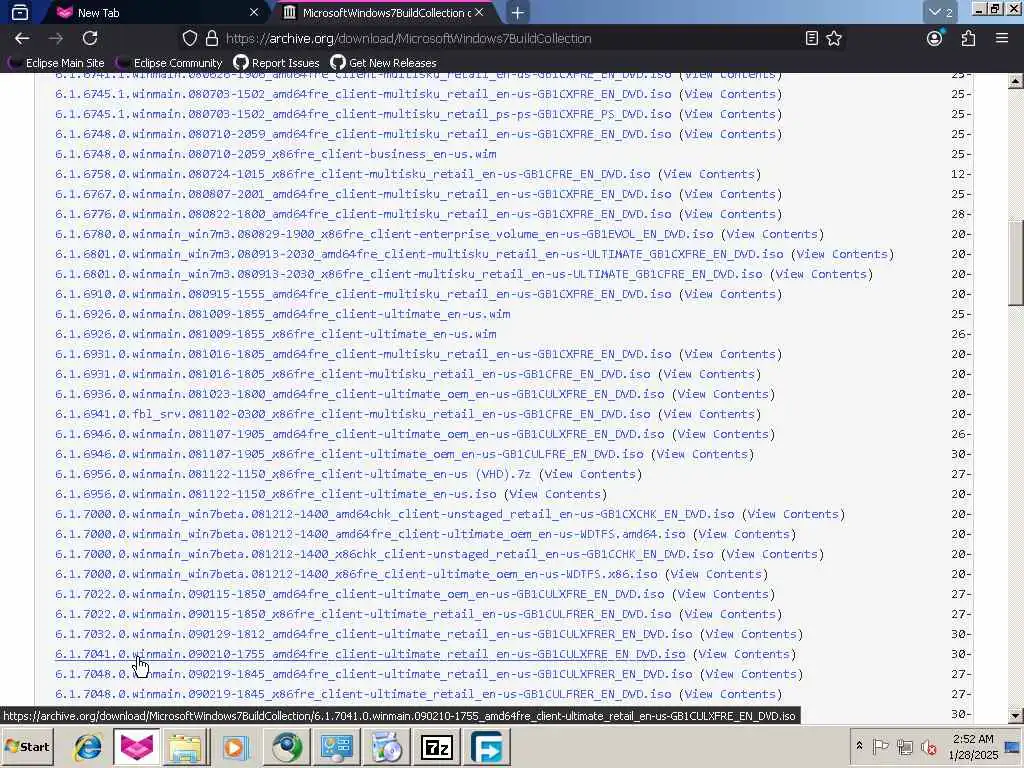
Task: Focus the archive.org address bar
Action: pos(509,39)
